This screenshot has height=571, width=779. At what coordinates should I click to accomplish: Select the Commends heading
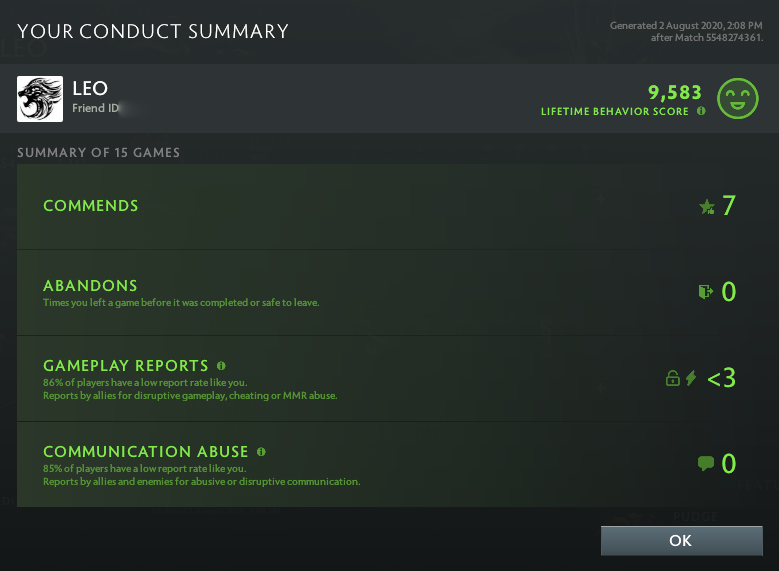91,206
